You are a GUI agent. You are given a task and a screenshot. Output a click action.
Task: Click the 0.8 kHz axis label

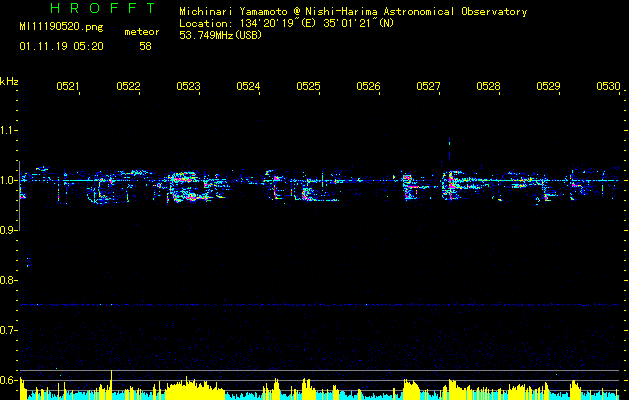[7, 280]
